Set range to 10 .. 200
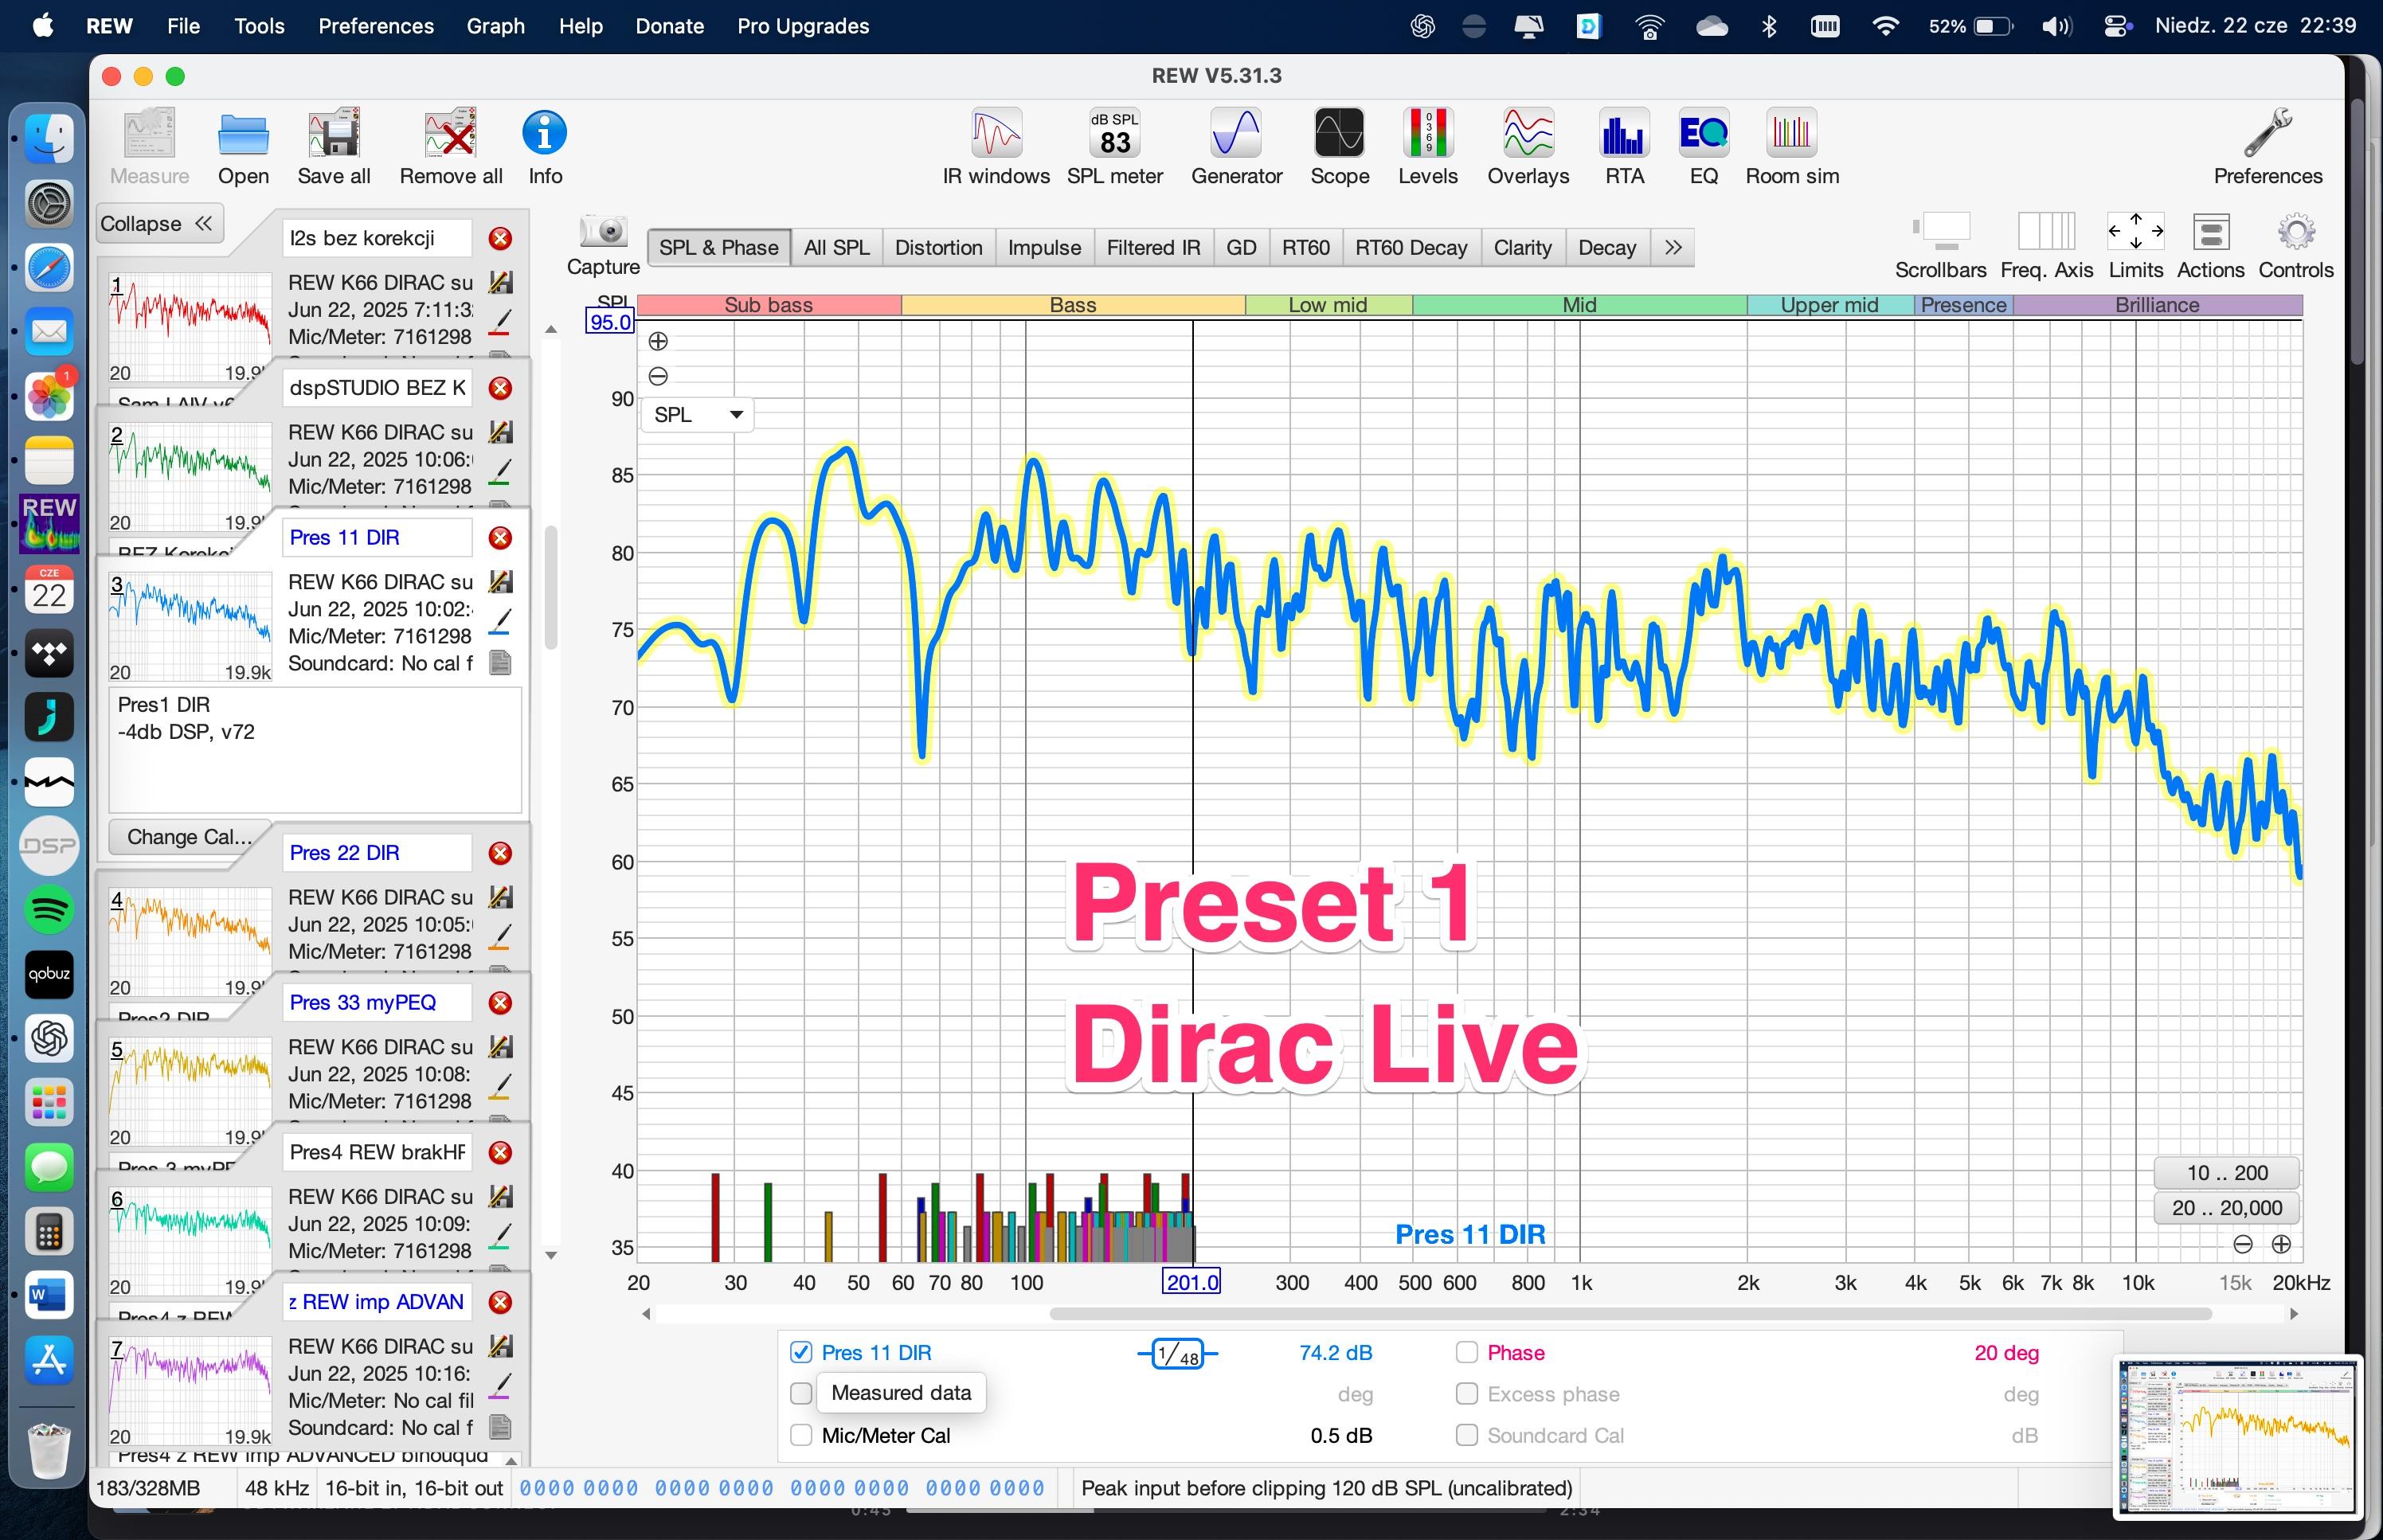This screenshot has height=1540, width=2383. (2226, 1173)
